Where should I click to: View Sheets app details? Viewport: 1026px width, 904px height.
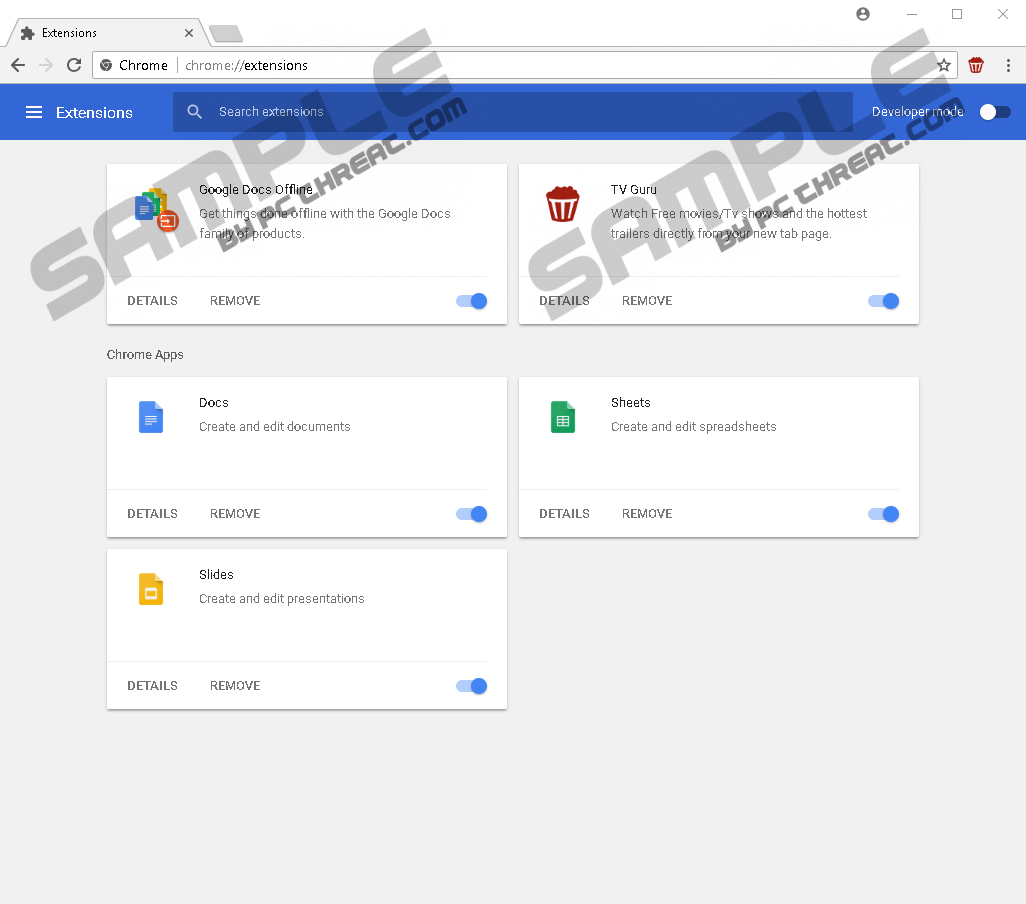(564, 514)
